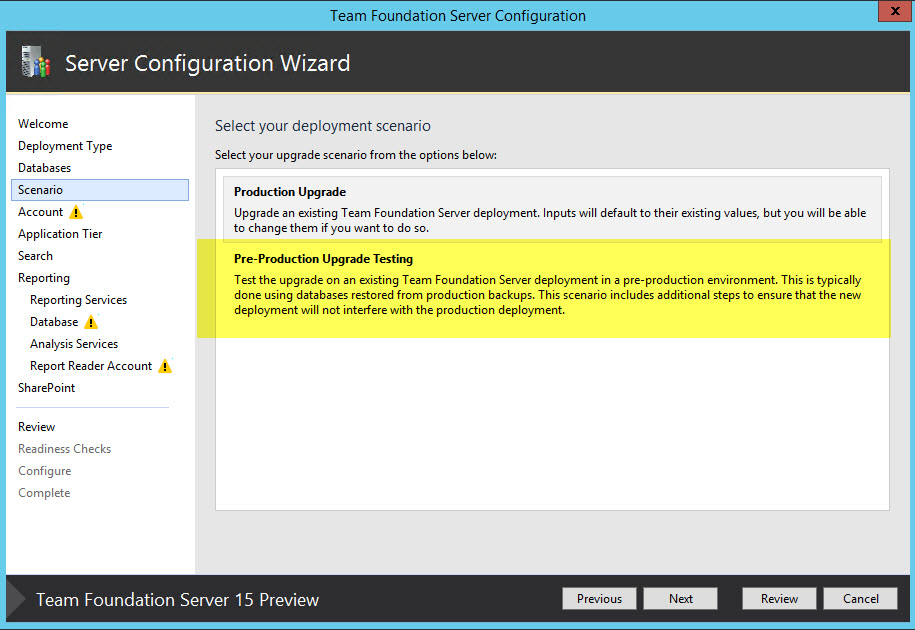Open the SharePoint step
915x630 pixels.
point(47,388)
